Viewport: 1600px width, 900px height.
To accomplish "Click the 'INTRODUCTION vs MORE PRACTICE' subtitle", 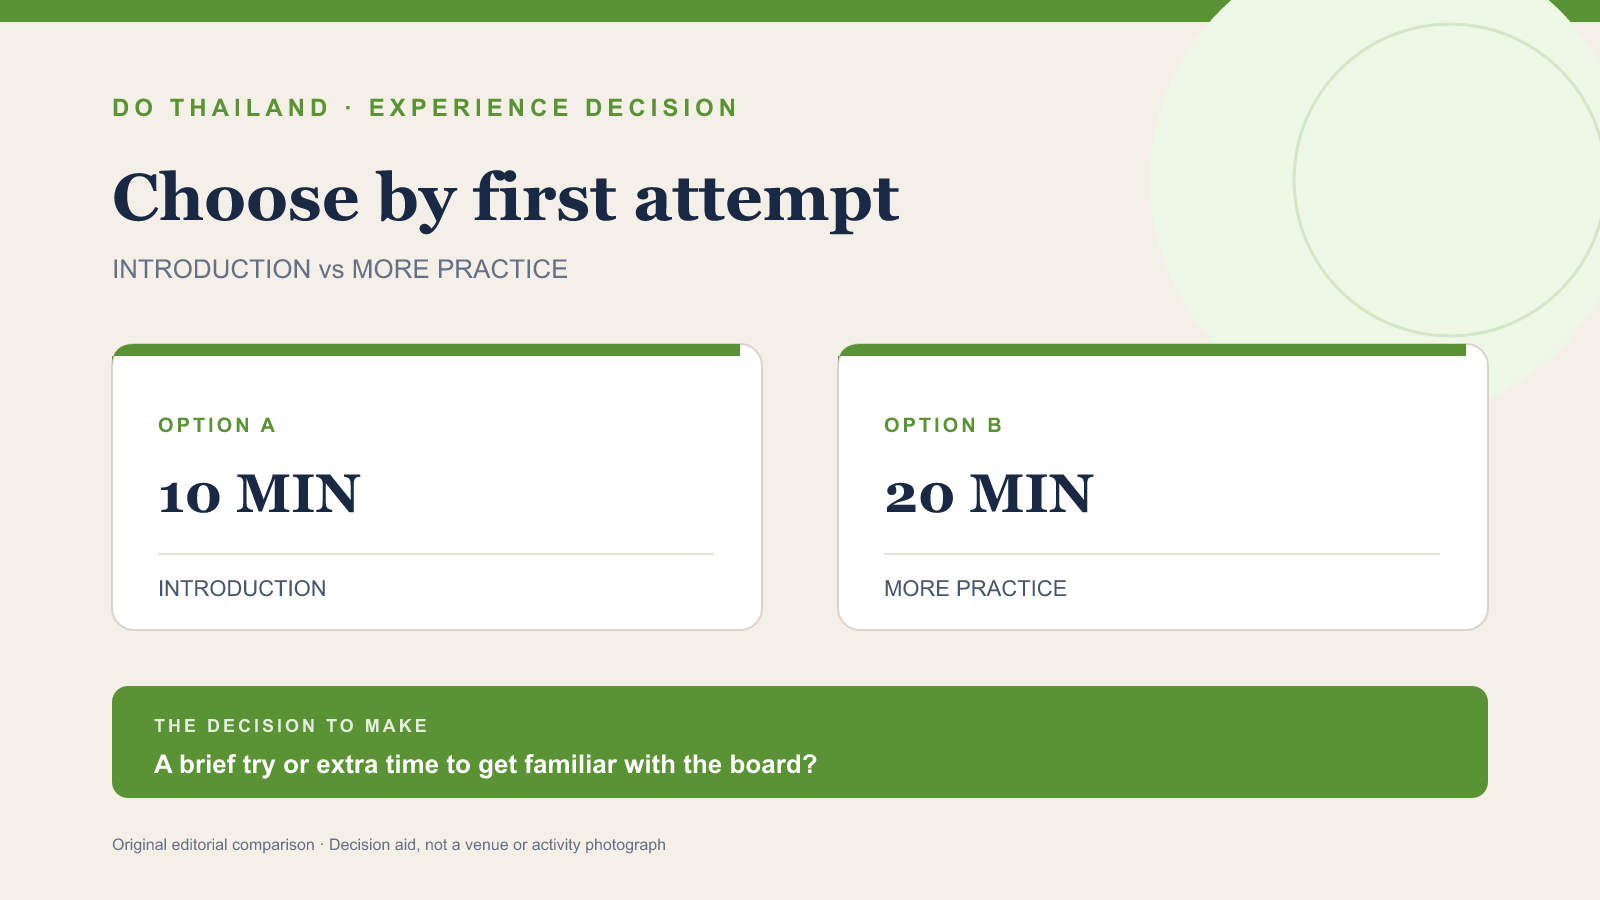I will [x=340, y=269].
